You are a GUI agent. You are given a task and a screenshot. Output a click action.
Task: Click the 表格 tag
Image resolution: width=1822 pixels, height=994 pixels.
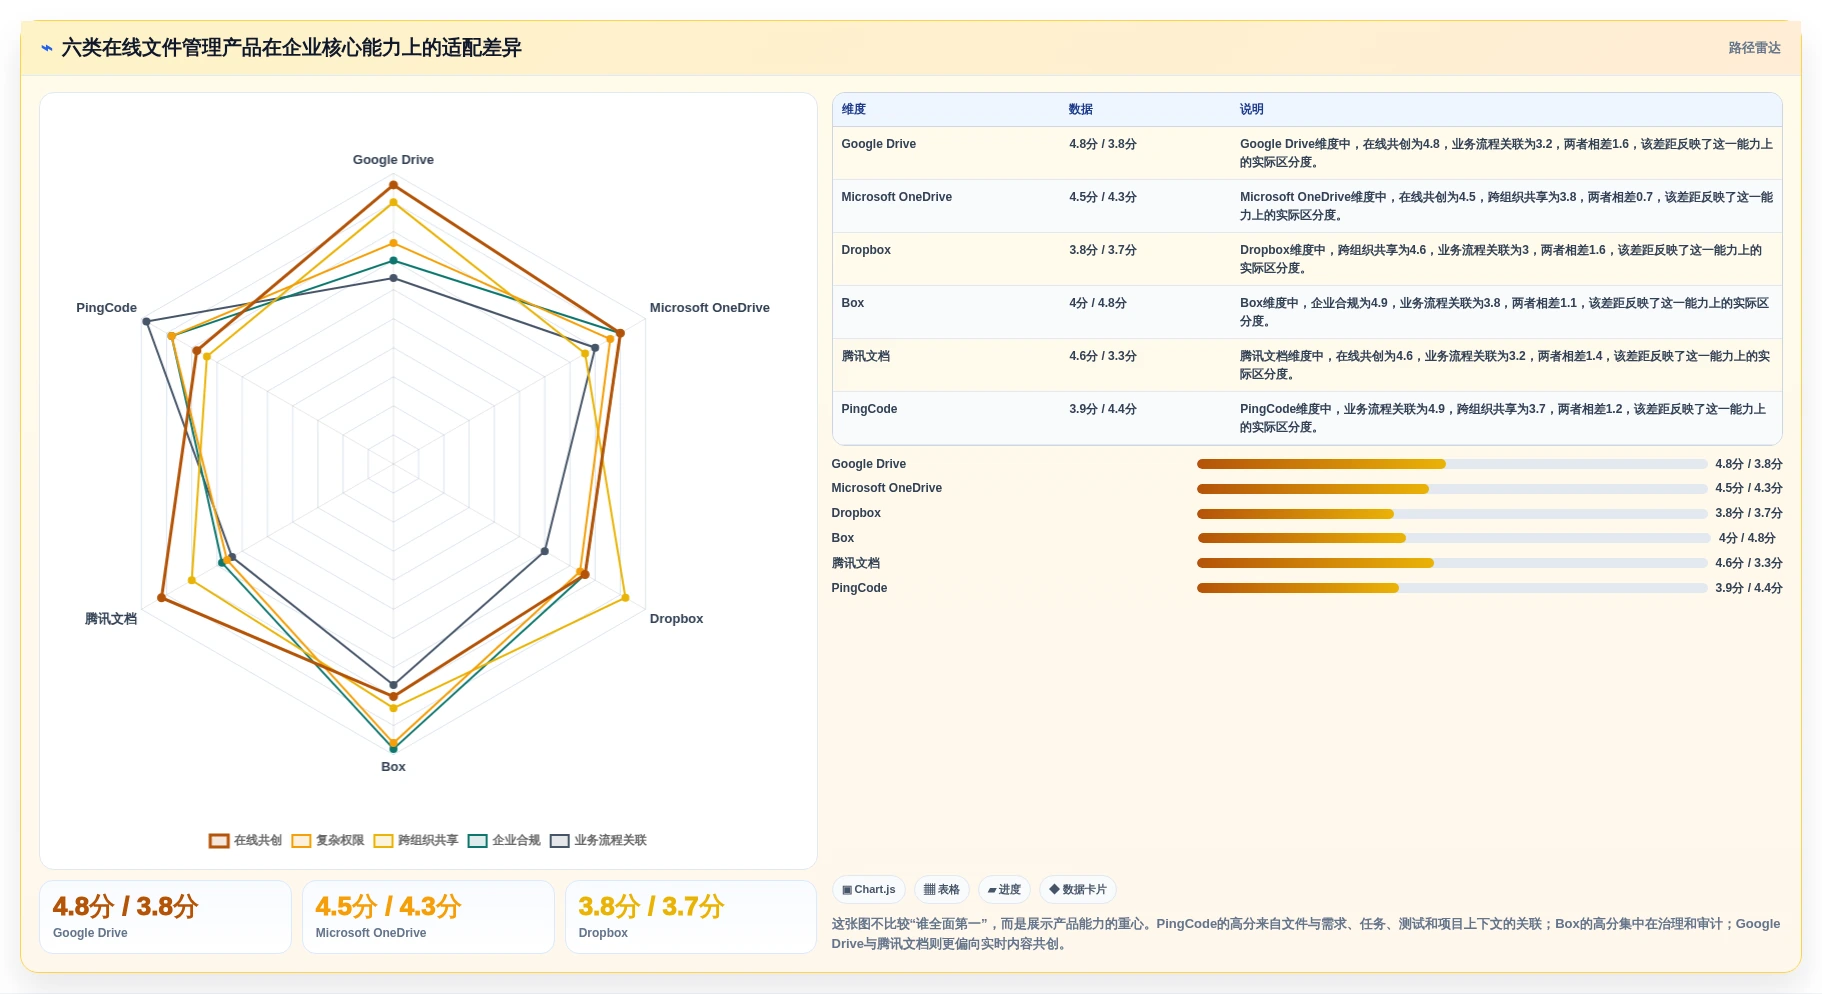tap(941, 889)
